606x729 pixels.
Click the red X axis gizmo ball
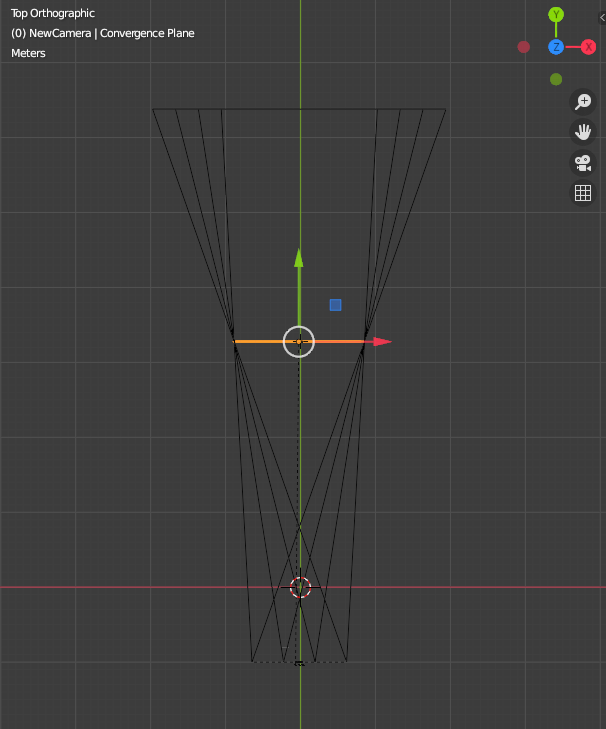click(x=588, y=47)
